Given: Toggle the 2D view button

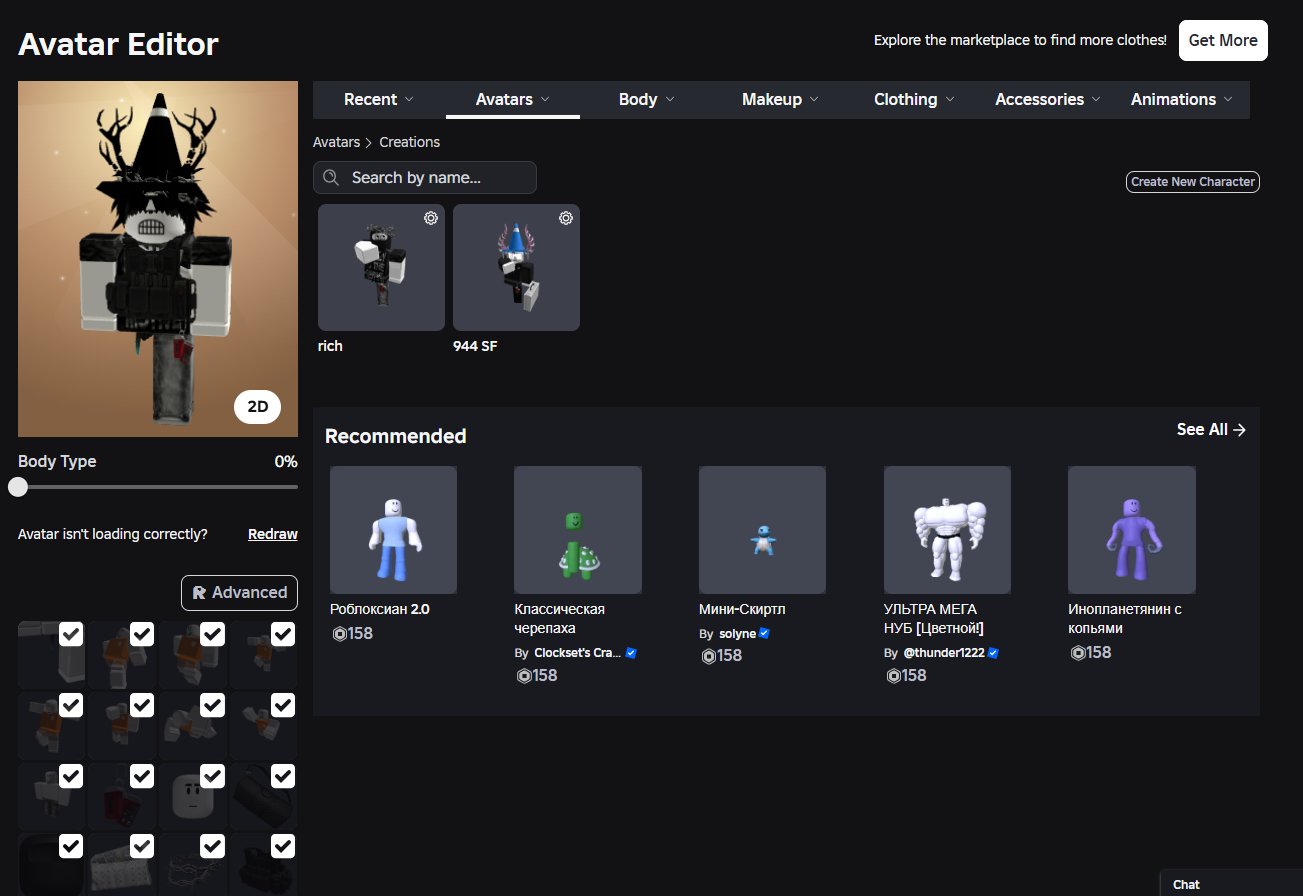Looking at the screenshot, I should tap(257, 407).
